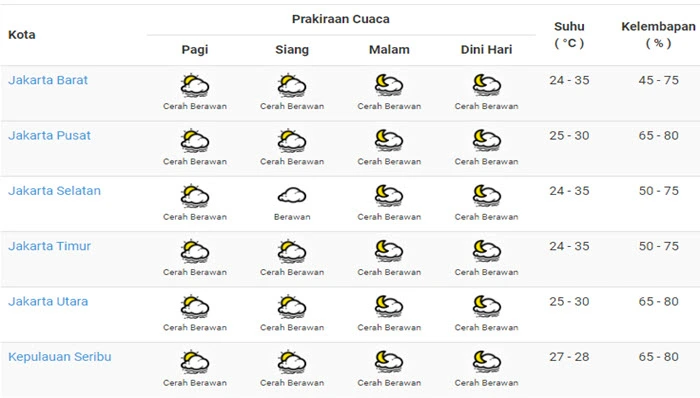Click the Prakiraan Cuaca header

coord(341,19)
